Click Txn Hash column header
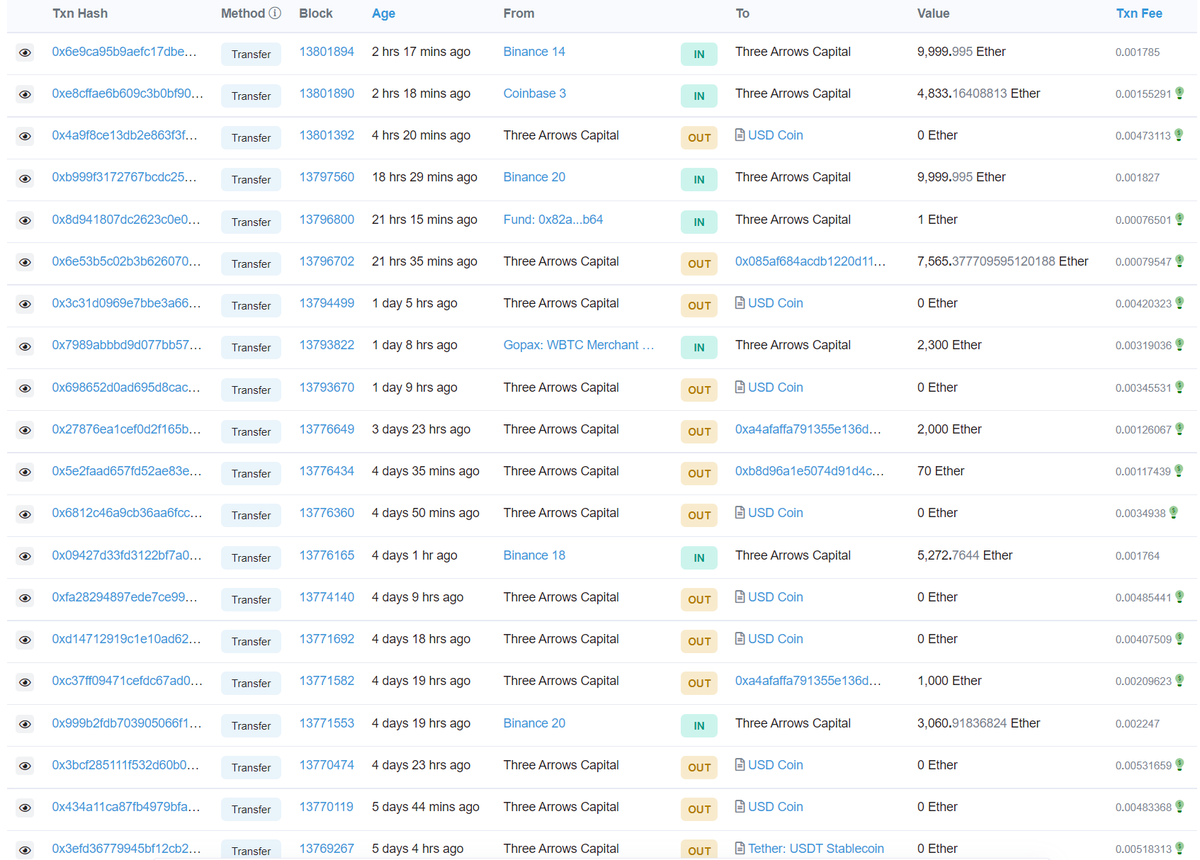The width and height of the screenshot is (1200, 860). (80, 13)
